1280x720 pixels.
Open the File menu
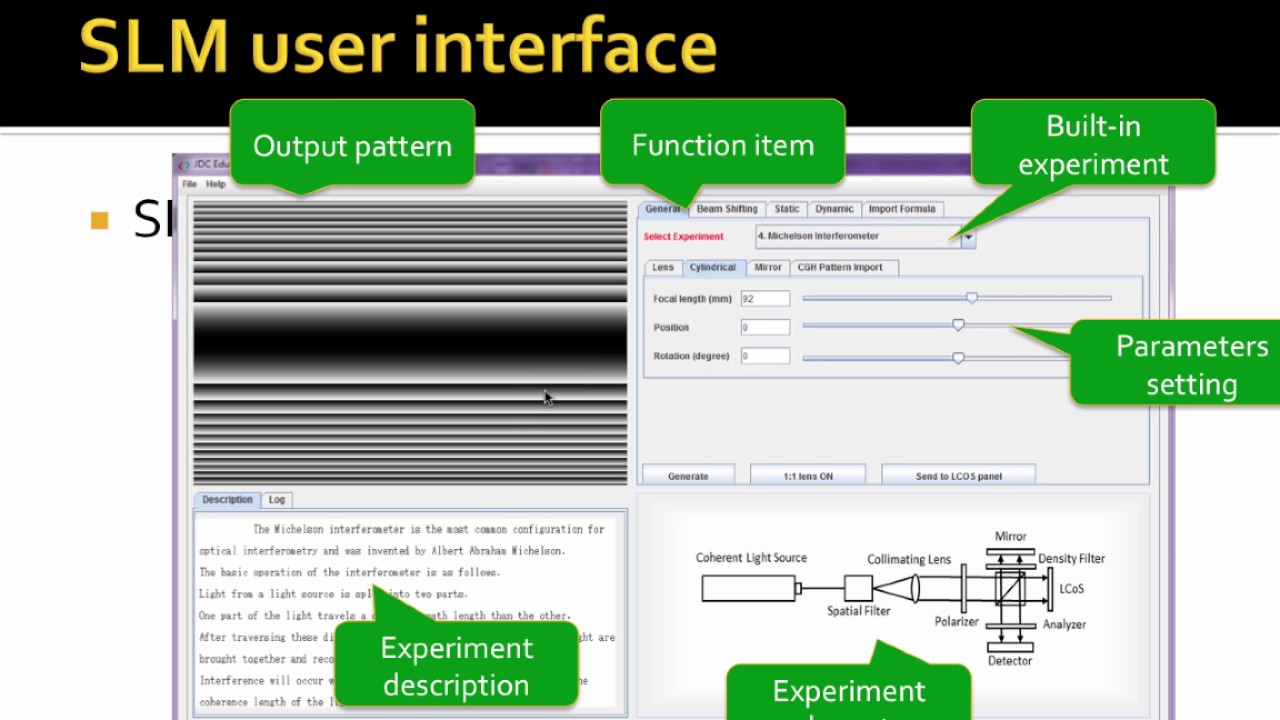[189, 184]
